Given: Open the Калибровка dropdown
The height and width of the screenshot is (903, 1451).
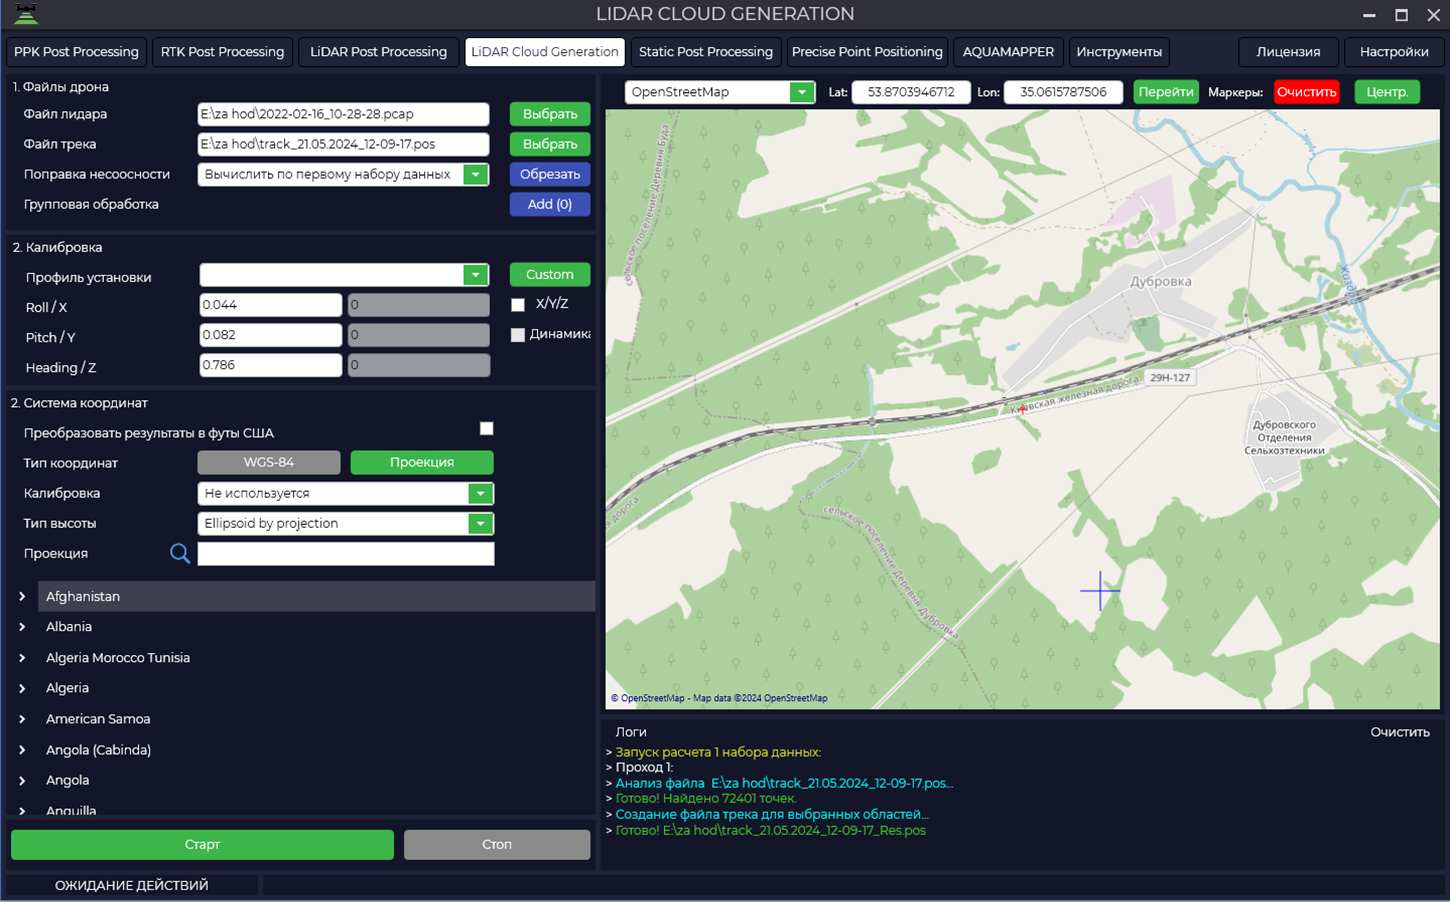Looking at the screenshot, I should (481, 493).
